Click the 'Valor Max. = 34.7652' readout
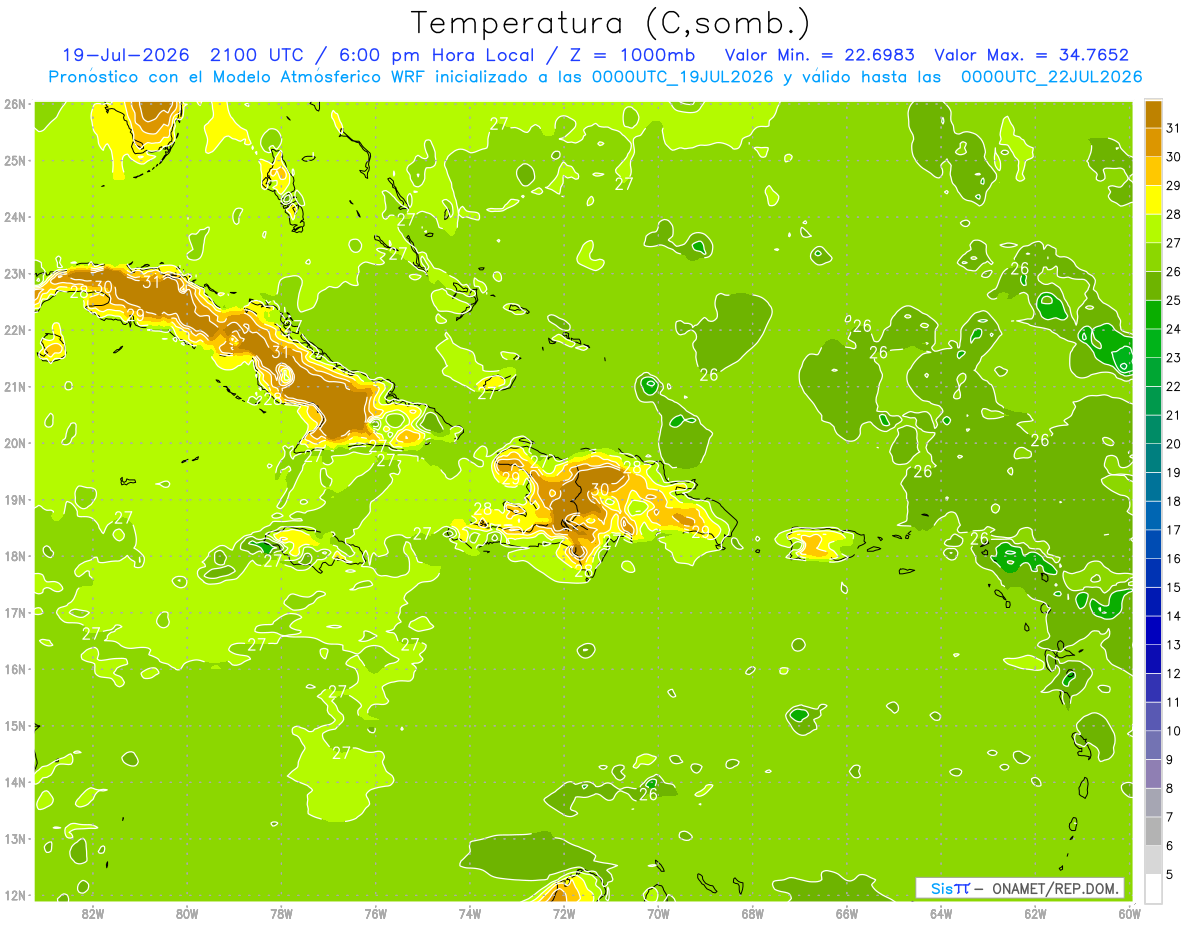 [1031, 55]
